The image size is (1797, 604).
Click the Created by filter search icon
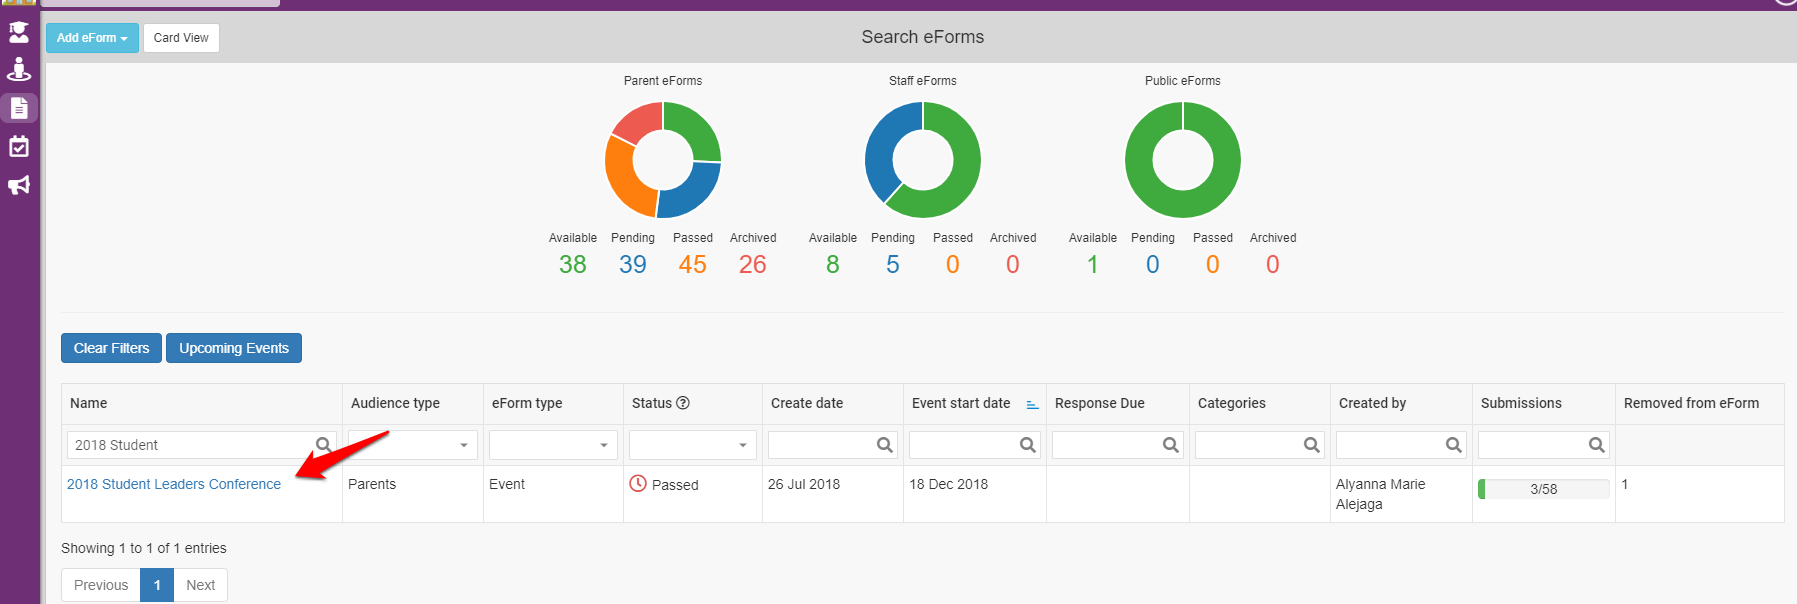click(1453, 445)
